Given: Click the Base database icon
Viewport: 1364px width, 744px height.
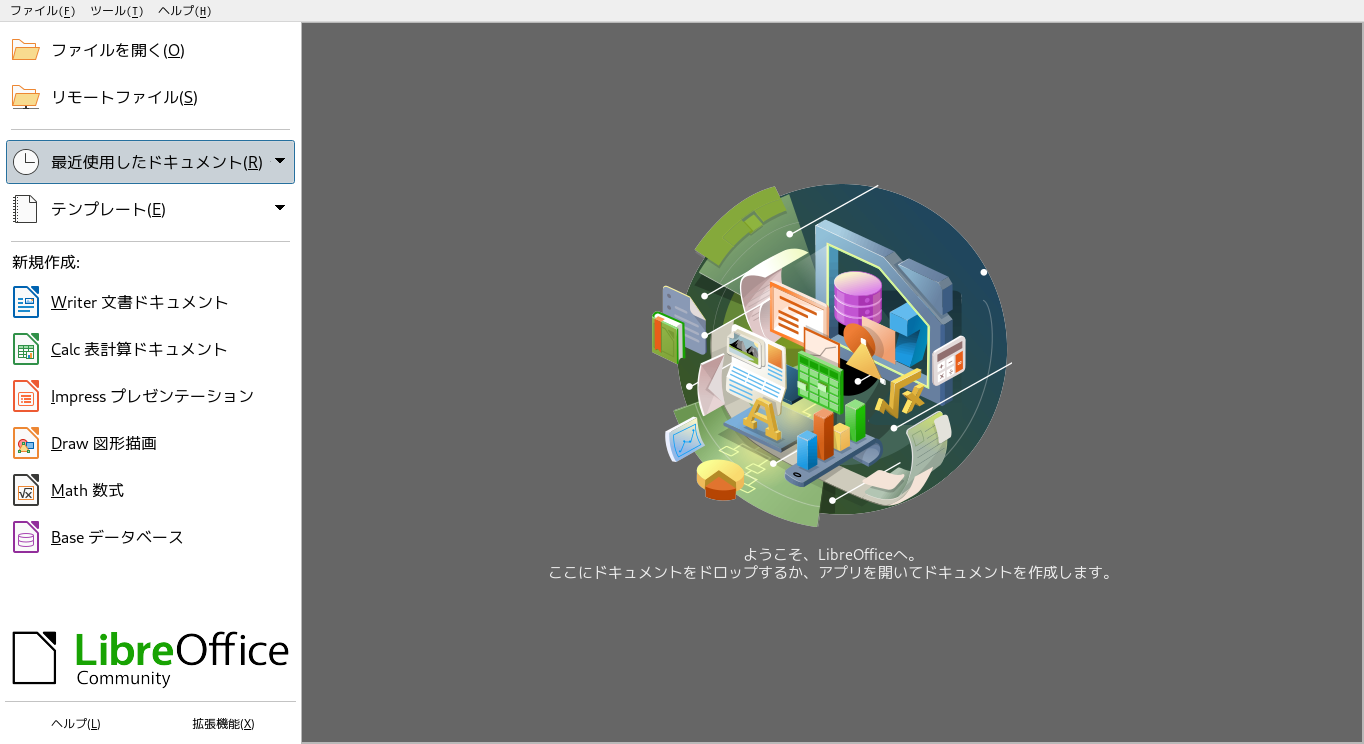Looking at the screenshot, I should point(26,537).
